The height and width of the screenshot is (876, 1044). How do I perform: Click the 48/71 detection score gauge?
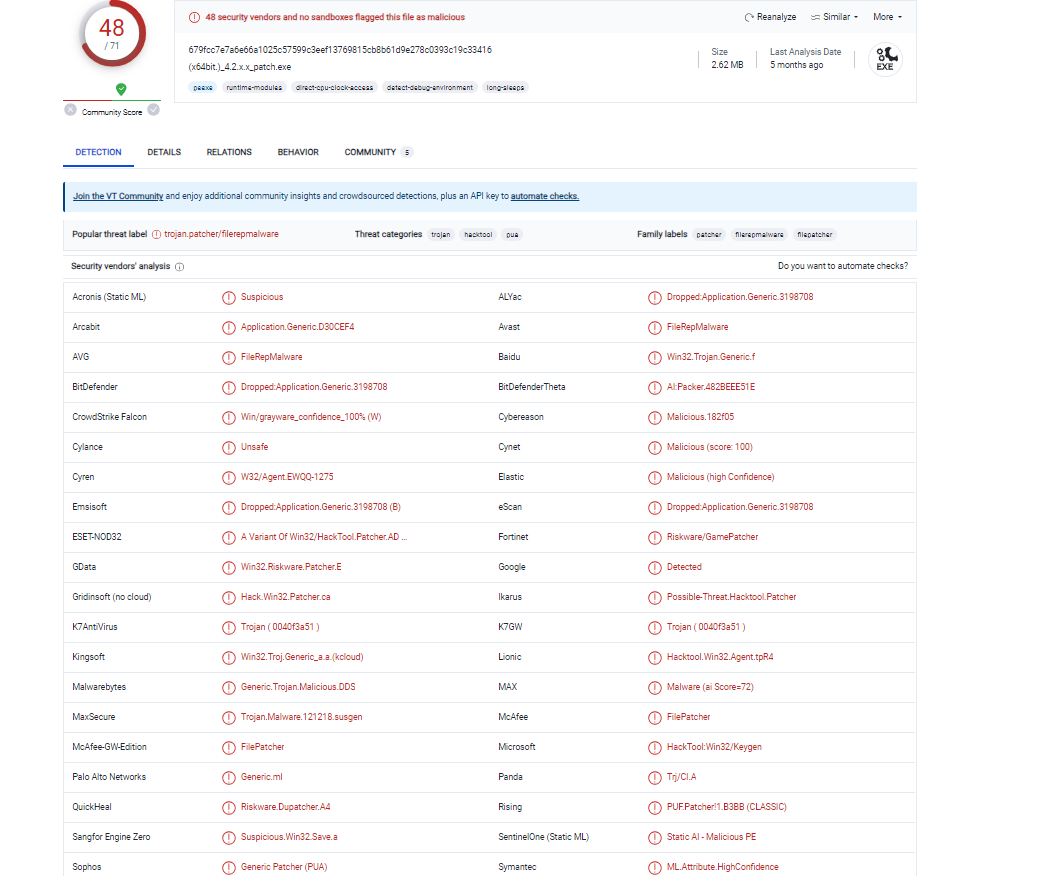pyautogui.click(x=113, y=33)
